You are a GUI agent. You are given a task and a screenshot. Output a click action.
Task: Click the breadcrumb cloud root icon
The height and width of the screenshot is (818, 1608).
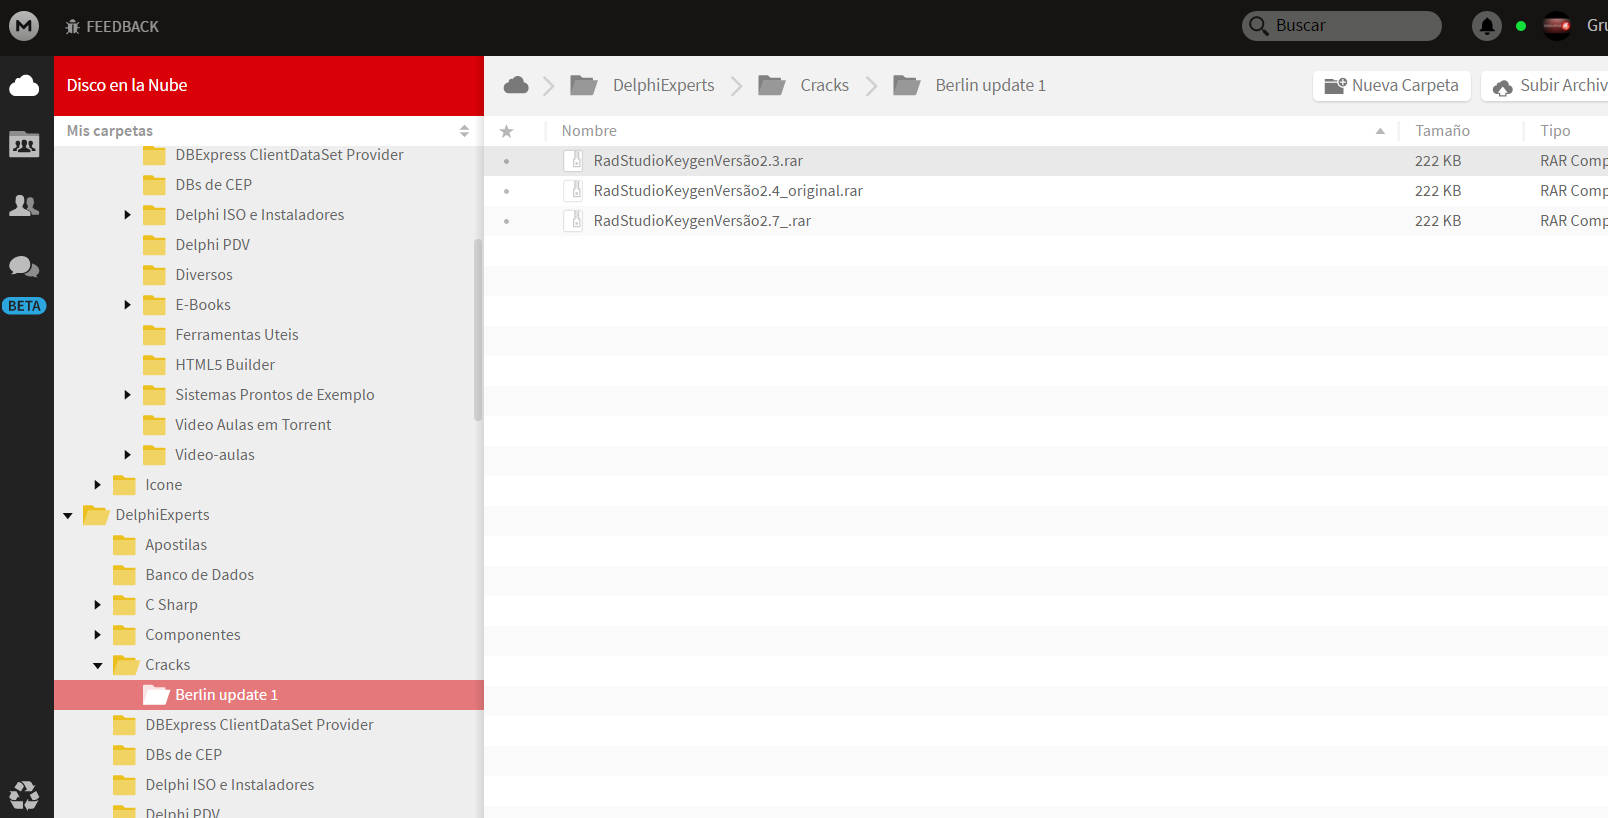(x=516, y=85)
